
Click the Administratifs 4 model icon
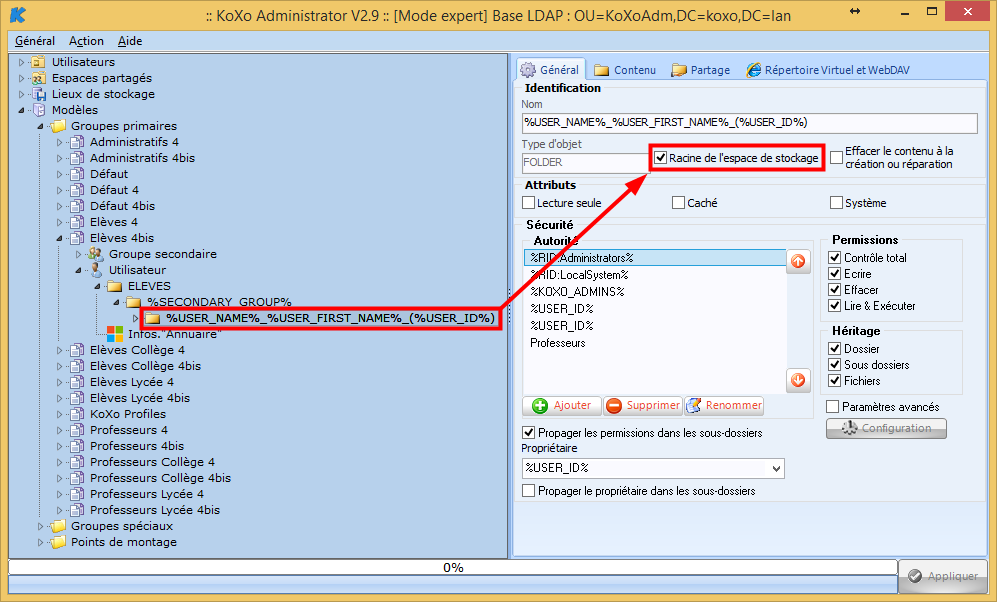click(x=77, y=142)
